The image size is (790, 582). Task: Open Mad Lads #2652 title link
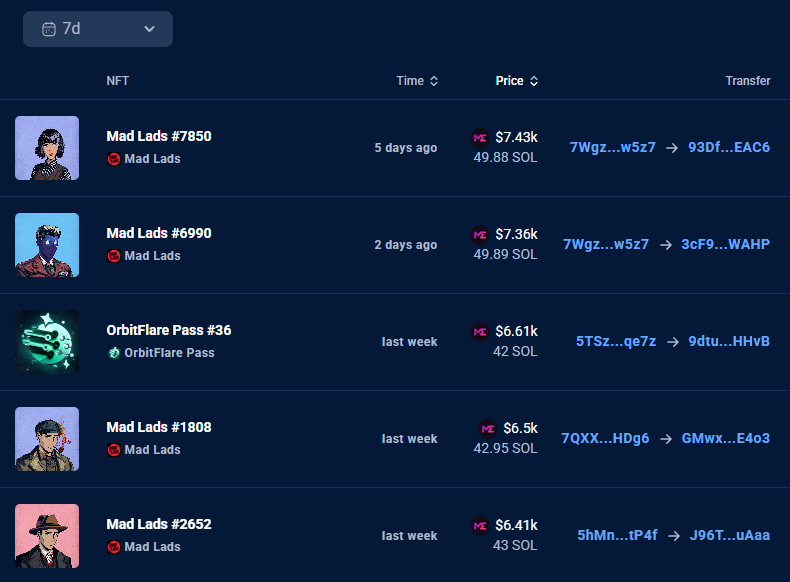click(159, 524)
